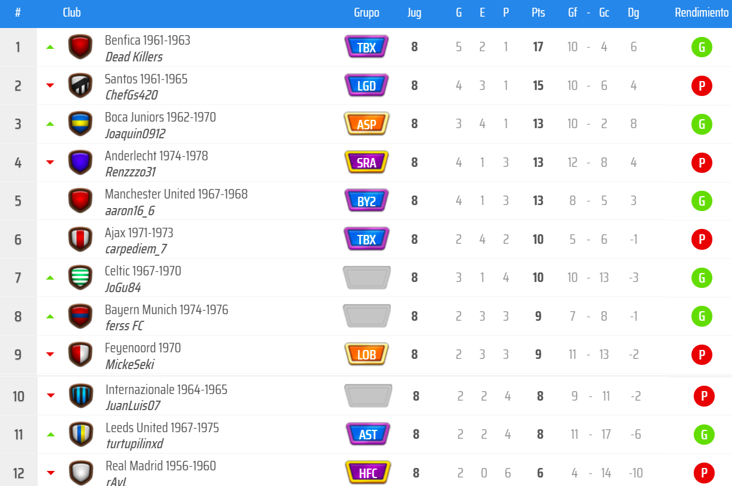Open the orange ASP group badge
This screenshot has height=486, width=732.
[x=366, y=124]
